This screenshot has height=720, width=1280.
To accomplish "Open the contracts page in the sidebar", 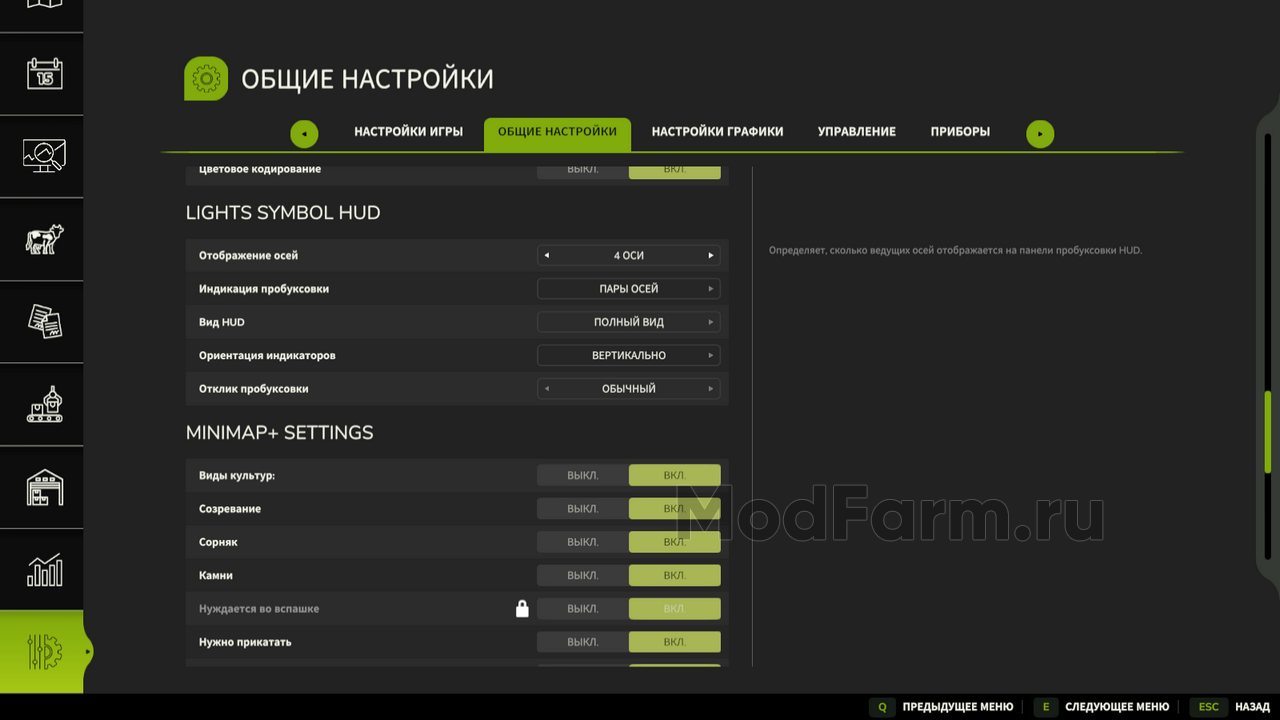I will coord(44,322).
